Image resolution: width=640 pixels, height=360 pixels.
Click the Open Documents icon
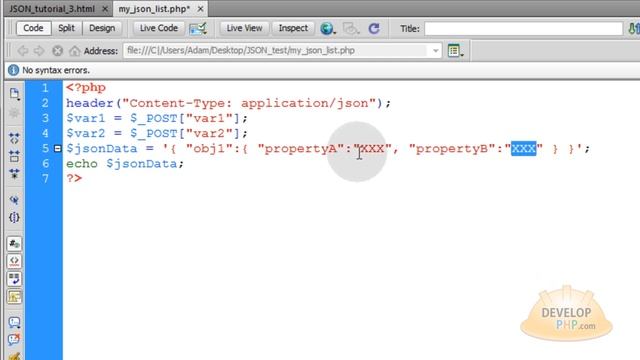point(14,94)
